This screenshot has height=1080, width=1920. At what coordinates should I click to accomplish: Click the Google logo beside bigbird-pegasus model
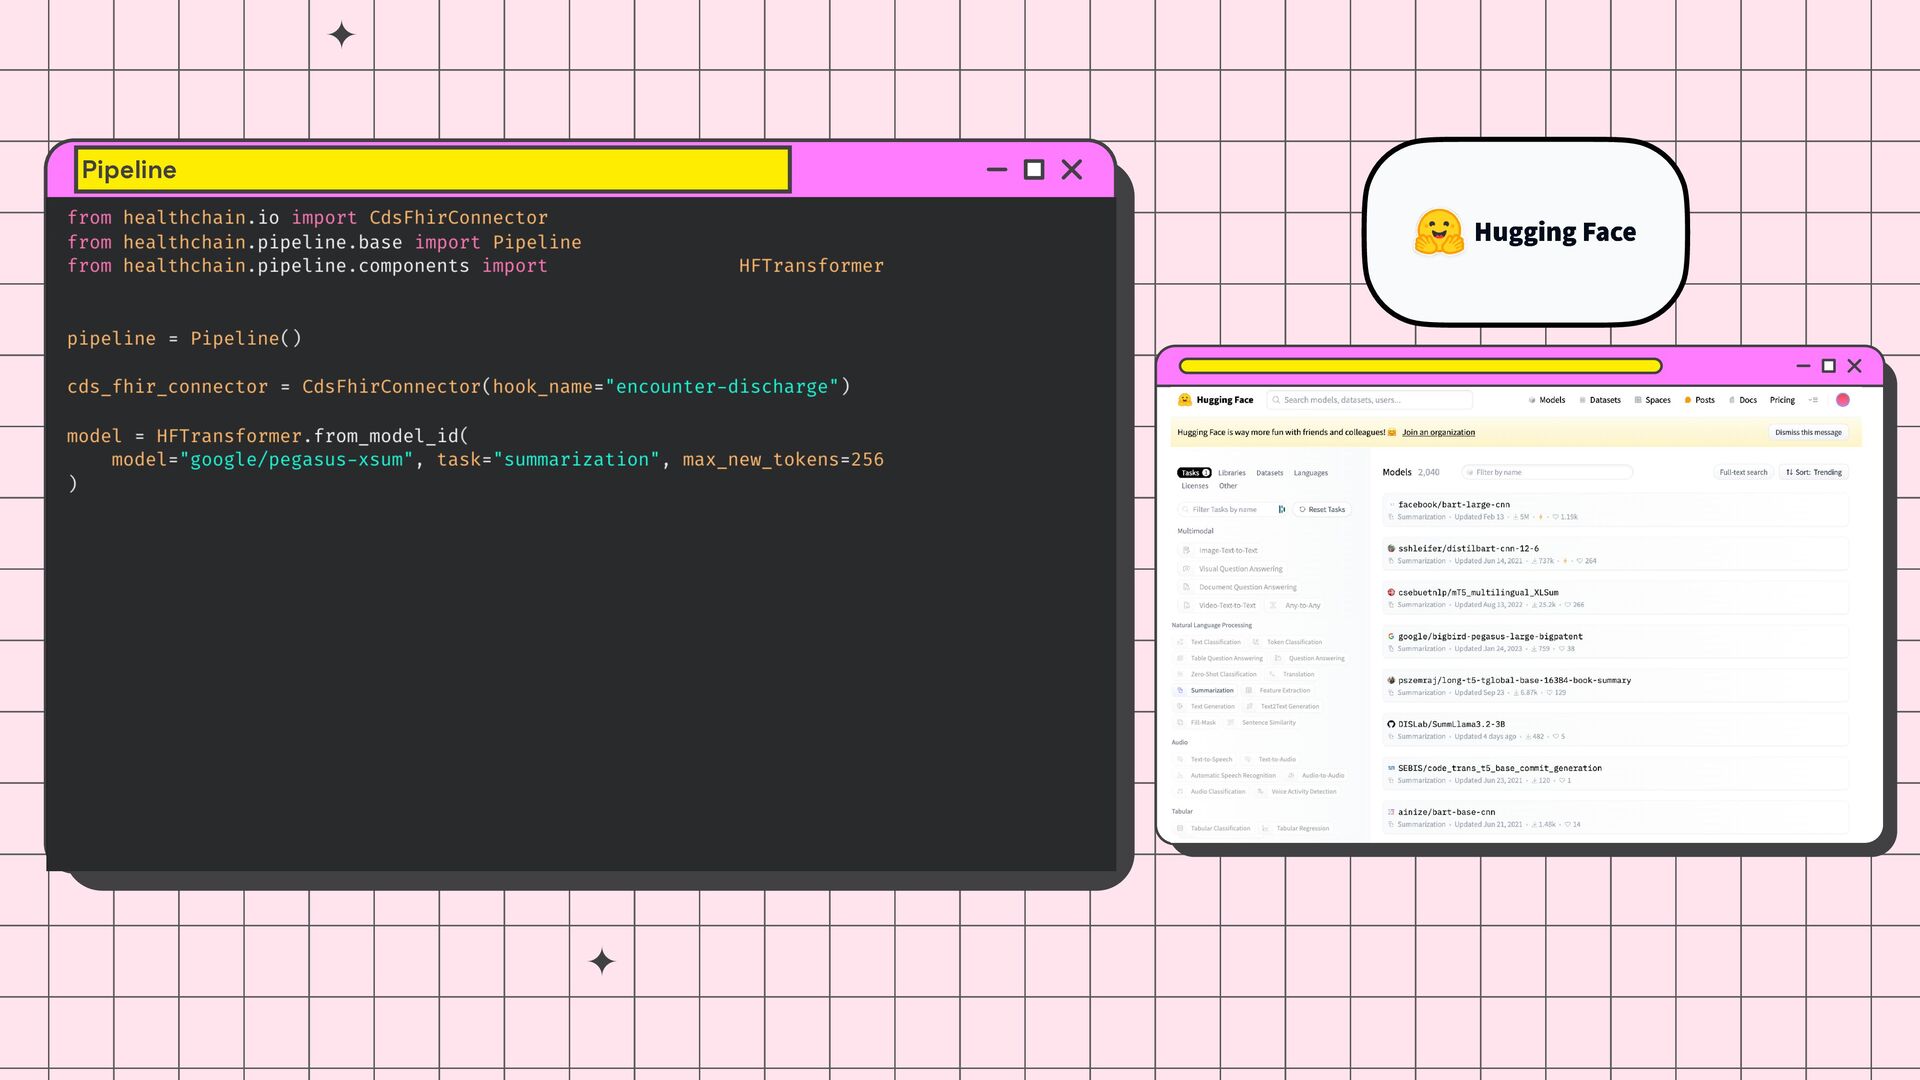[1391, 637]
